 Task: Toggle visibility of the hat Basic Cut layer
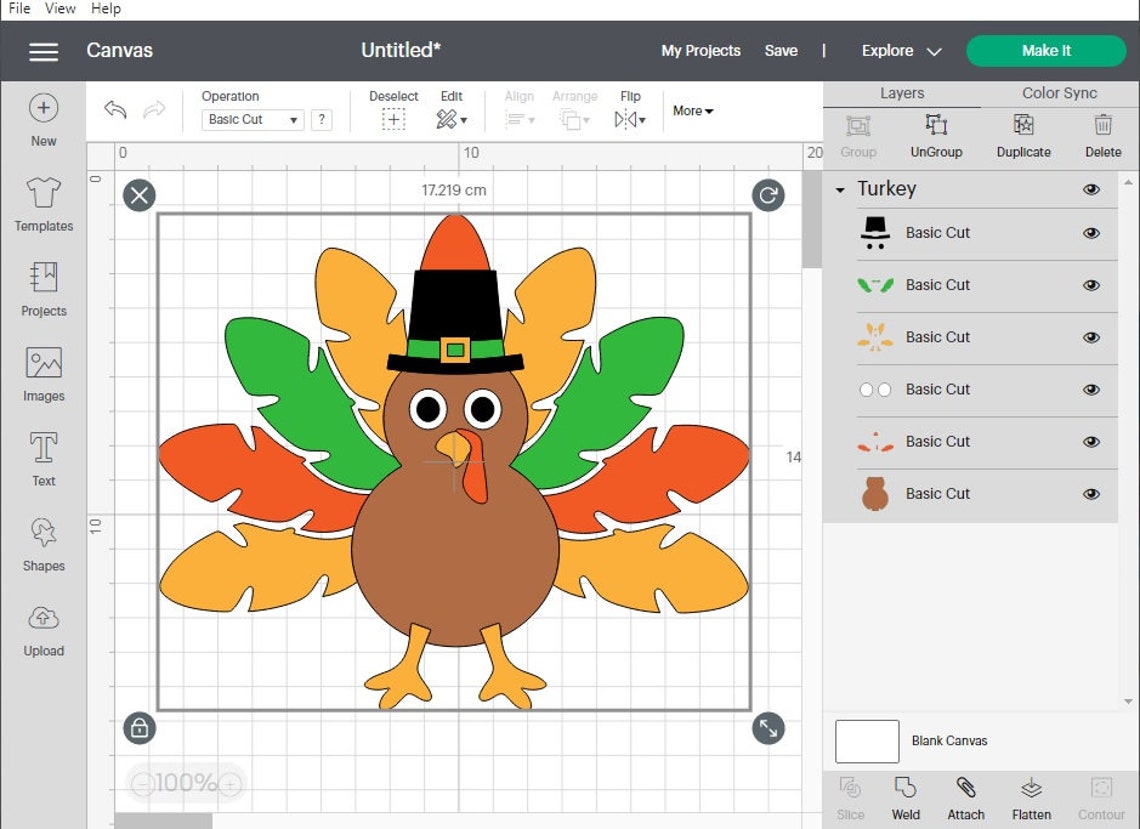pos(1091,233)
